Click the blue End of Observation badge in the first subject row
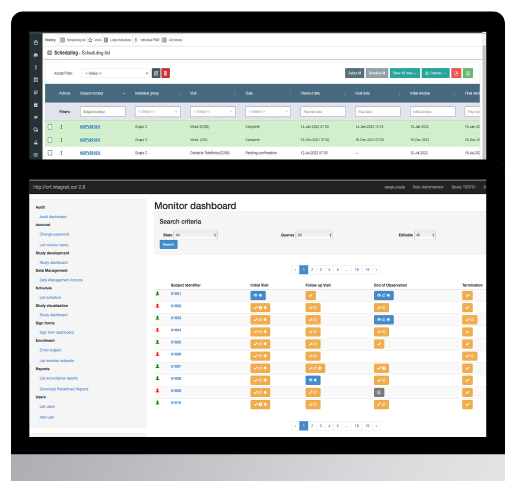The height and width of the screenshot is (481, 514). [x=384, y=295]
